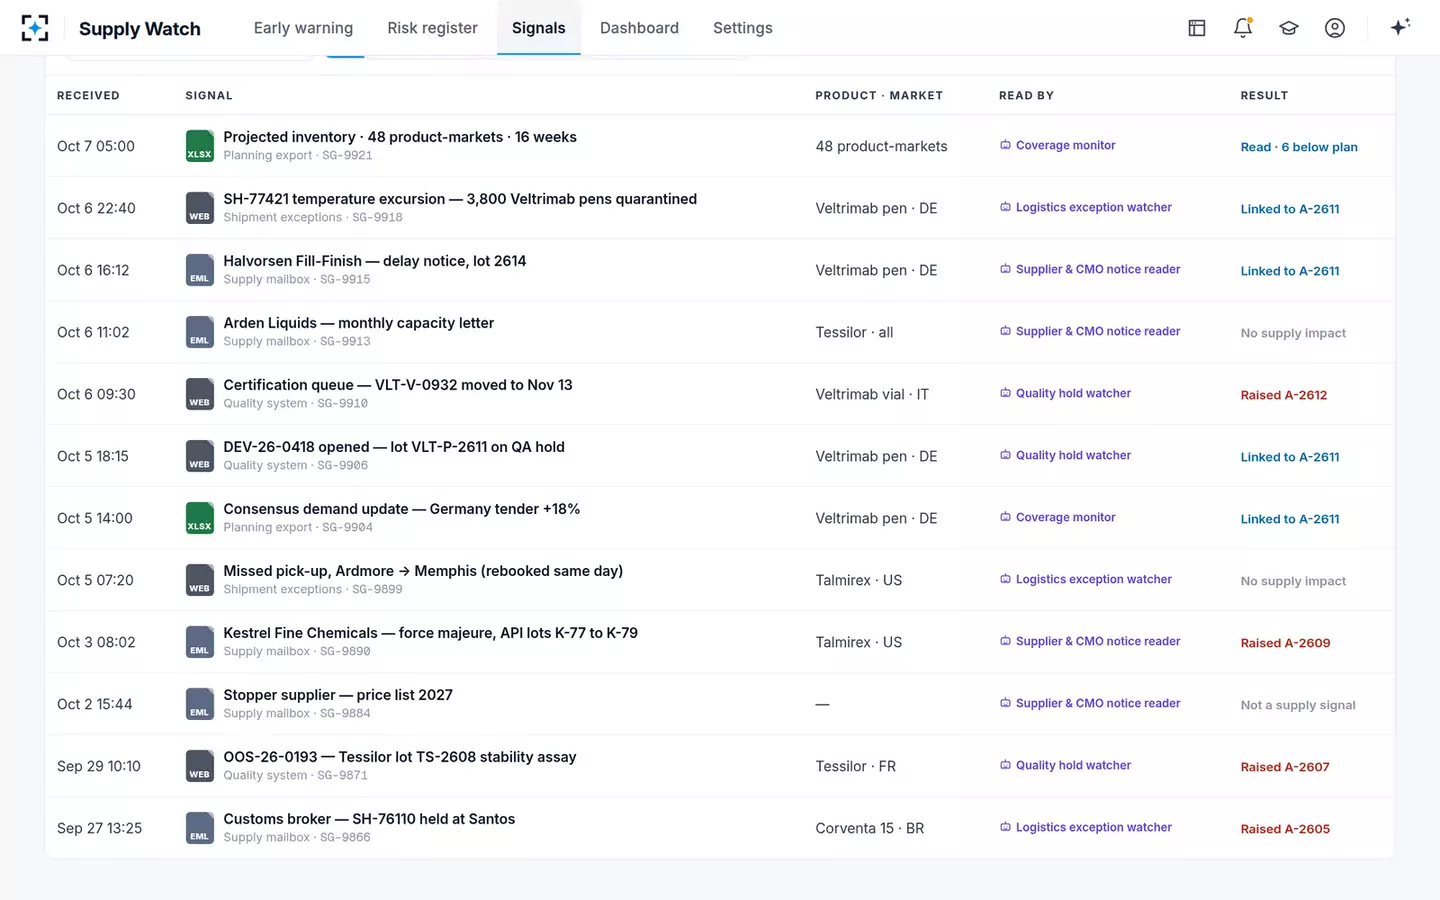The image size is (1440, 900).
Task: Open 'Raised A-2607' result link
Action: (x=1285, y=767)
